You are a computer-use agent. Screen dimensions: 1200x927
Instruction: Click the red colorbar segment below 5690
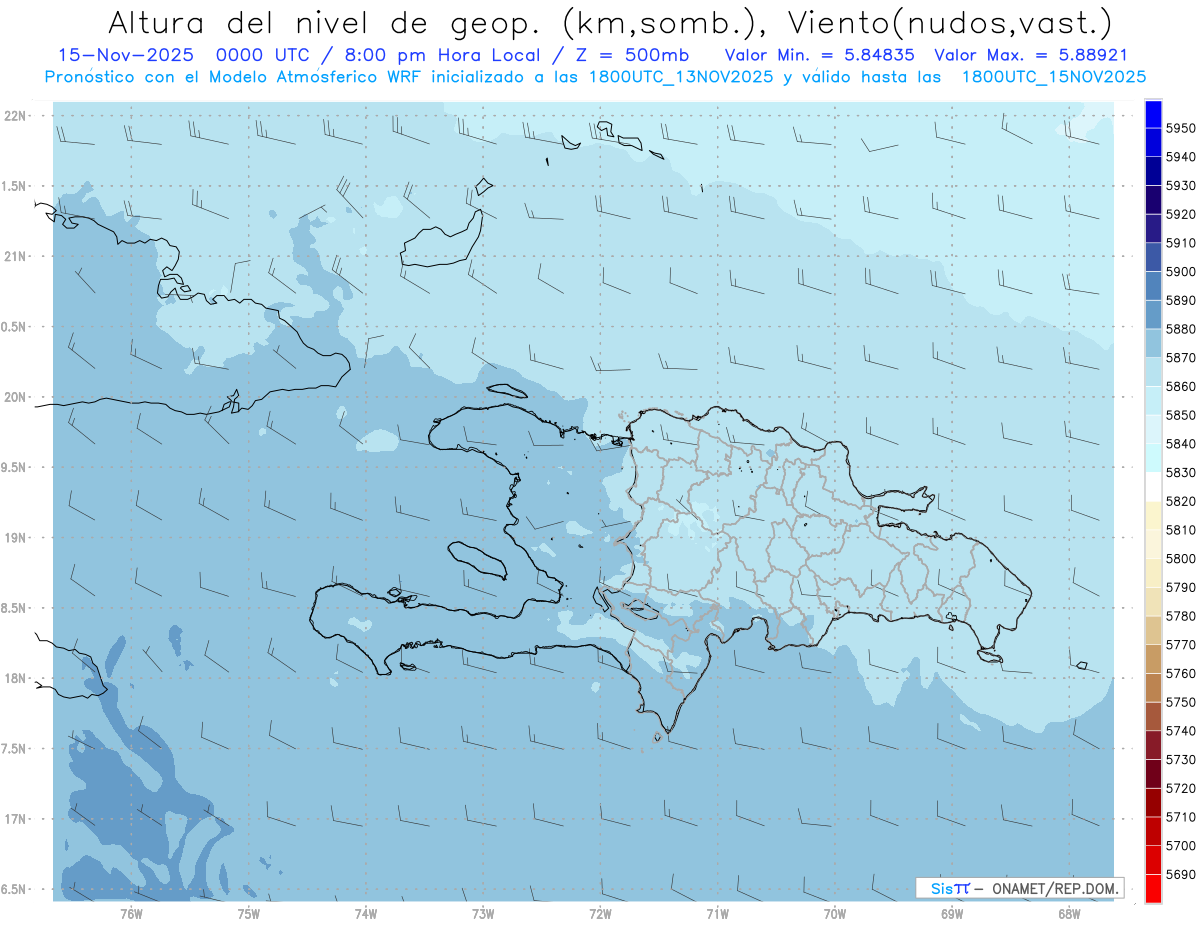tap(1153, 888)
